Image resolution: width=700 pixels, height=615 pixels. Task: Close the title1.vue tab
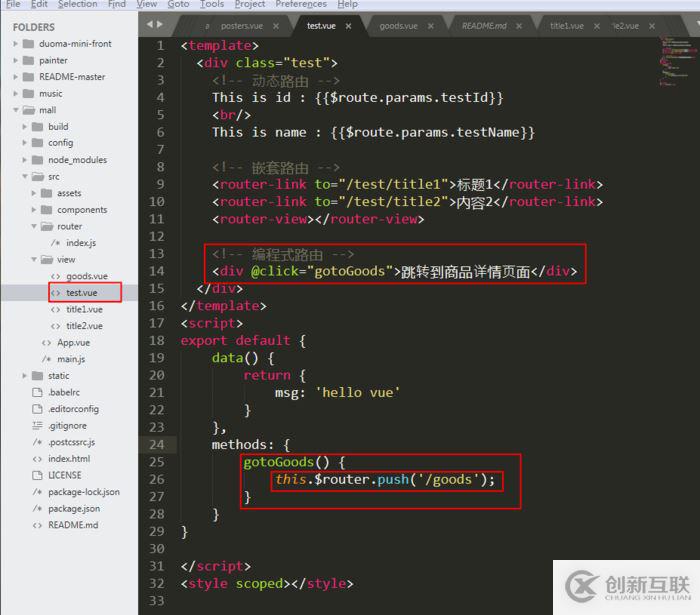pyautogui.click(x=597, y=26)
